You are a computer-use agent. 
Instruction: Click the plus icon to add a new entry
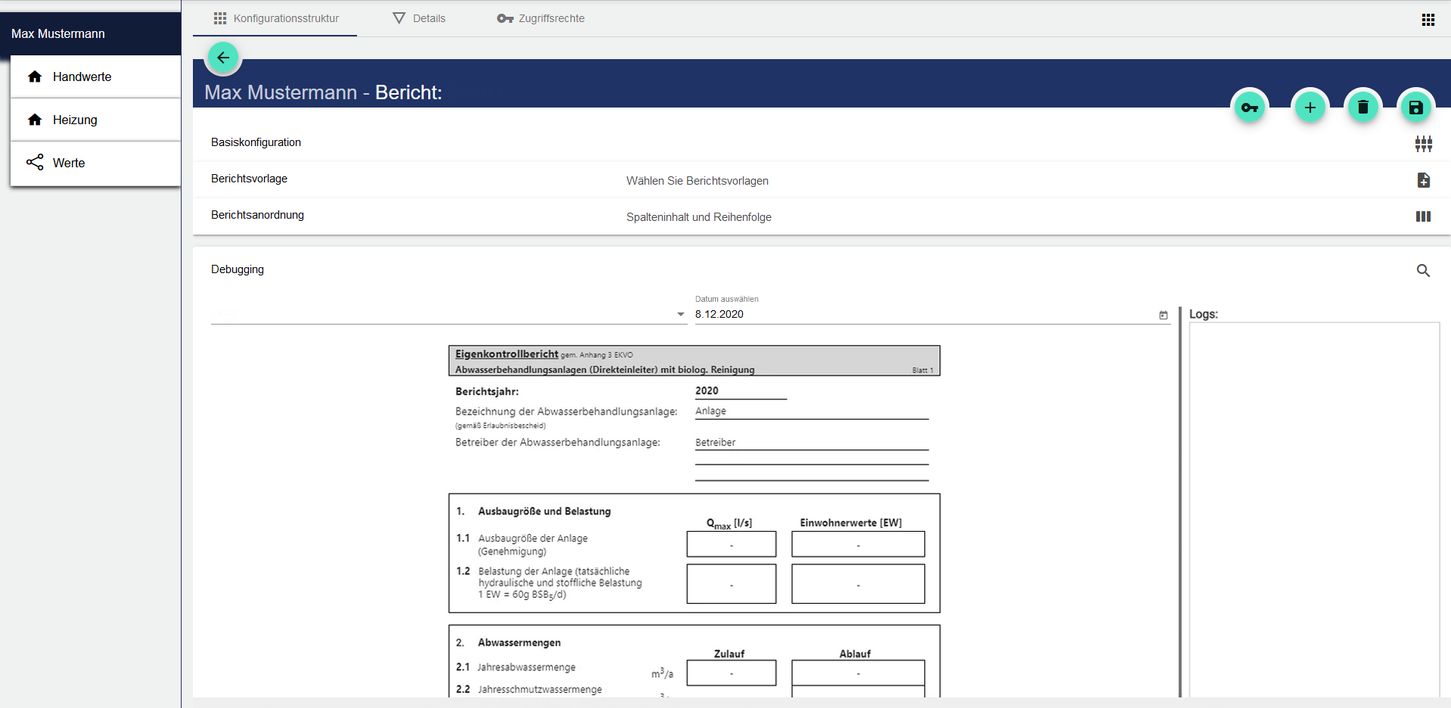click(1310, 106)
